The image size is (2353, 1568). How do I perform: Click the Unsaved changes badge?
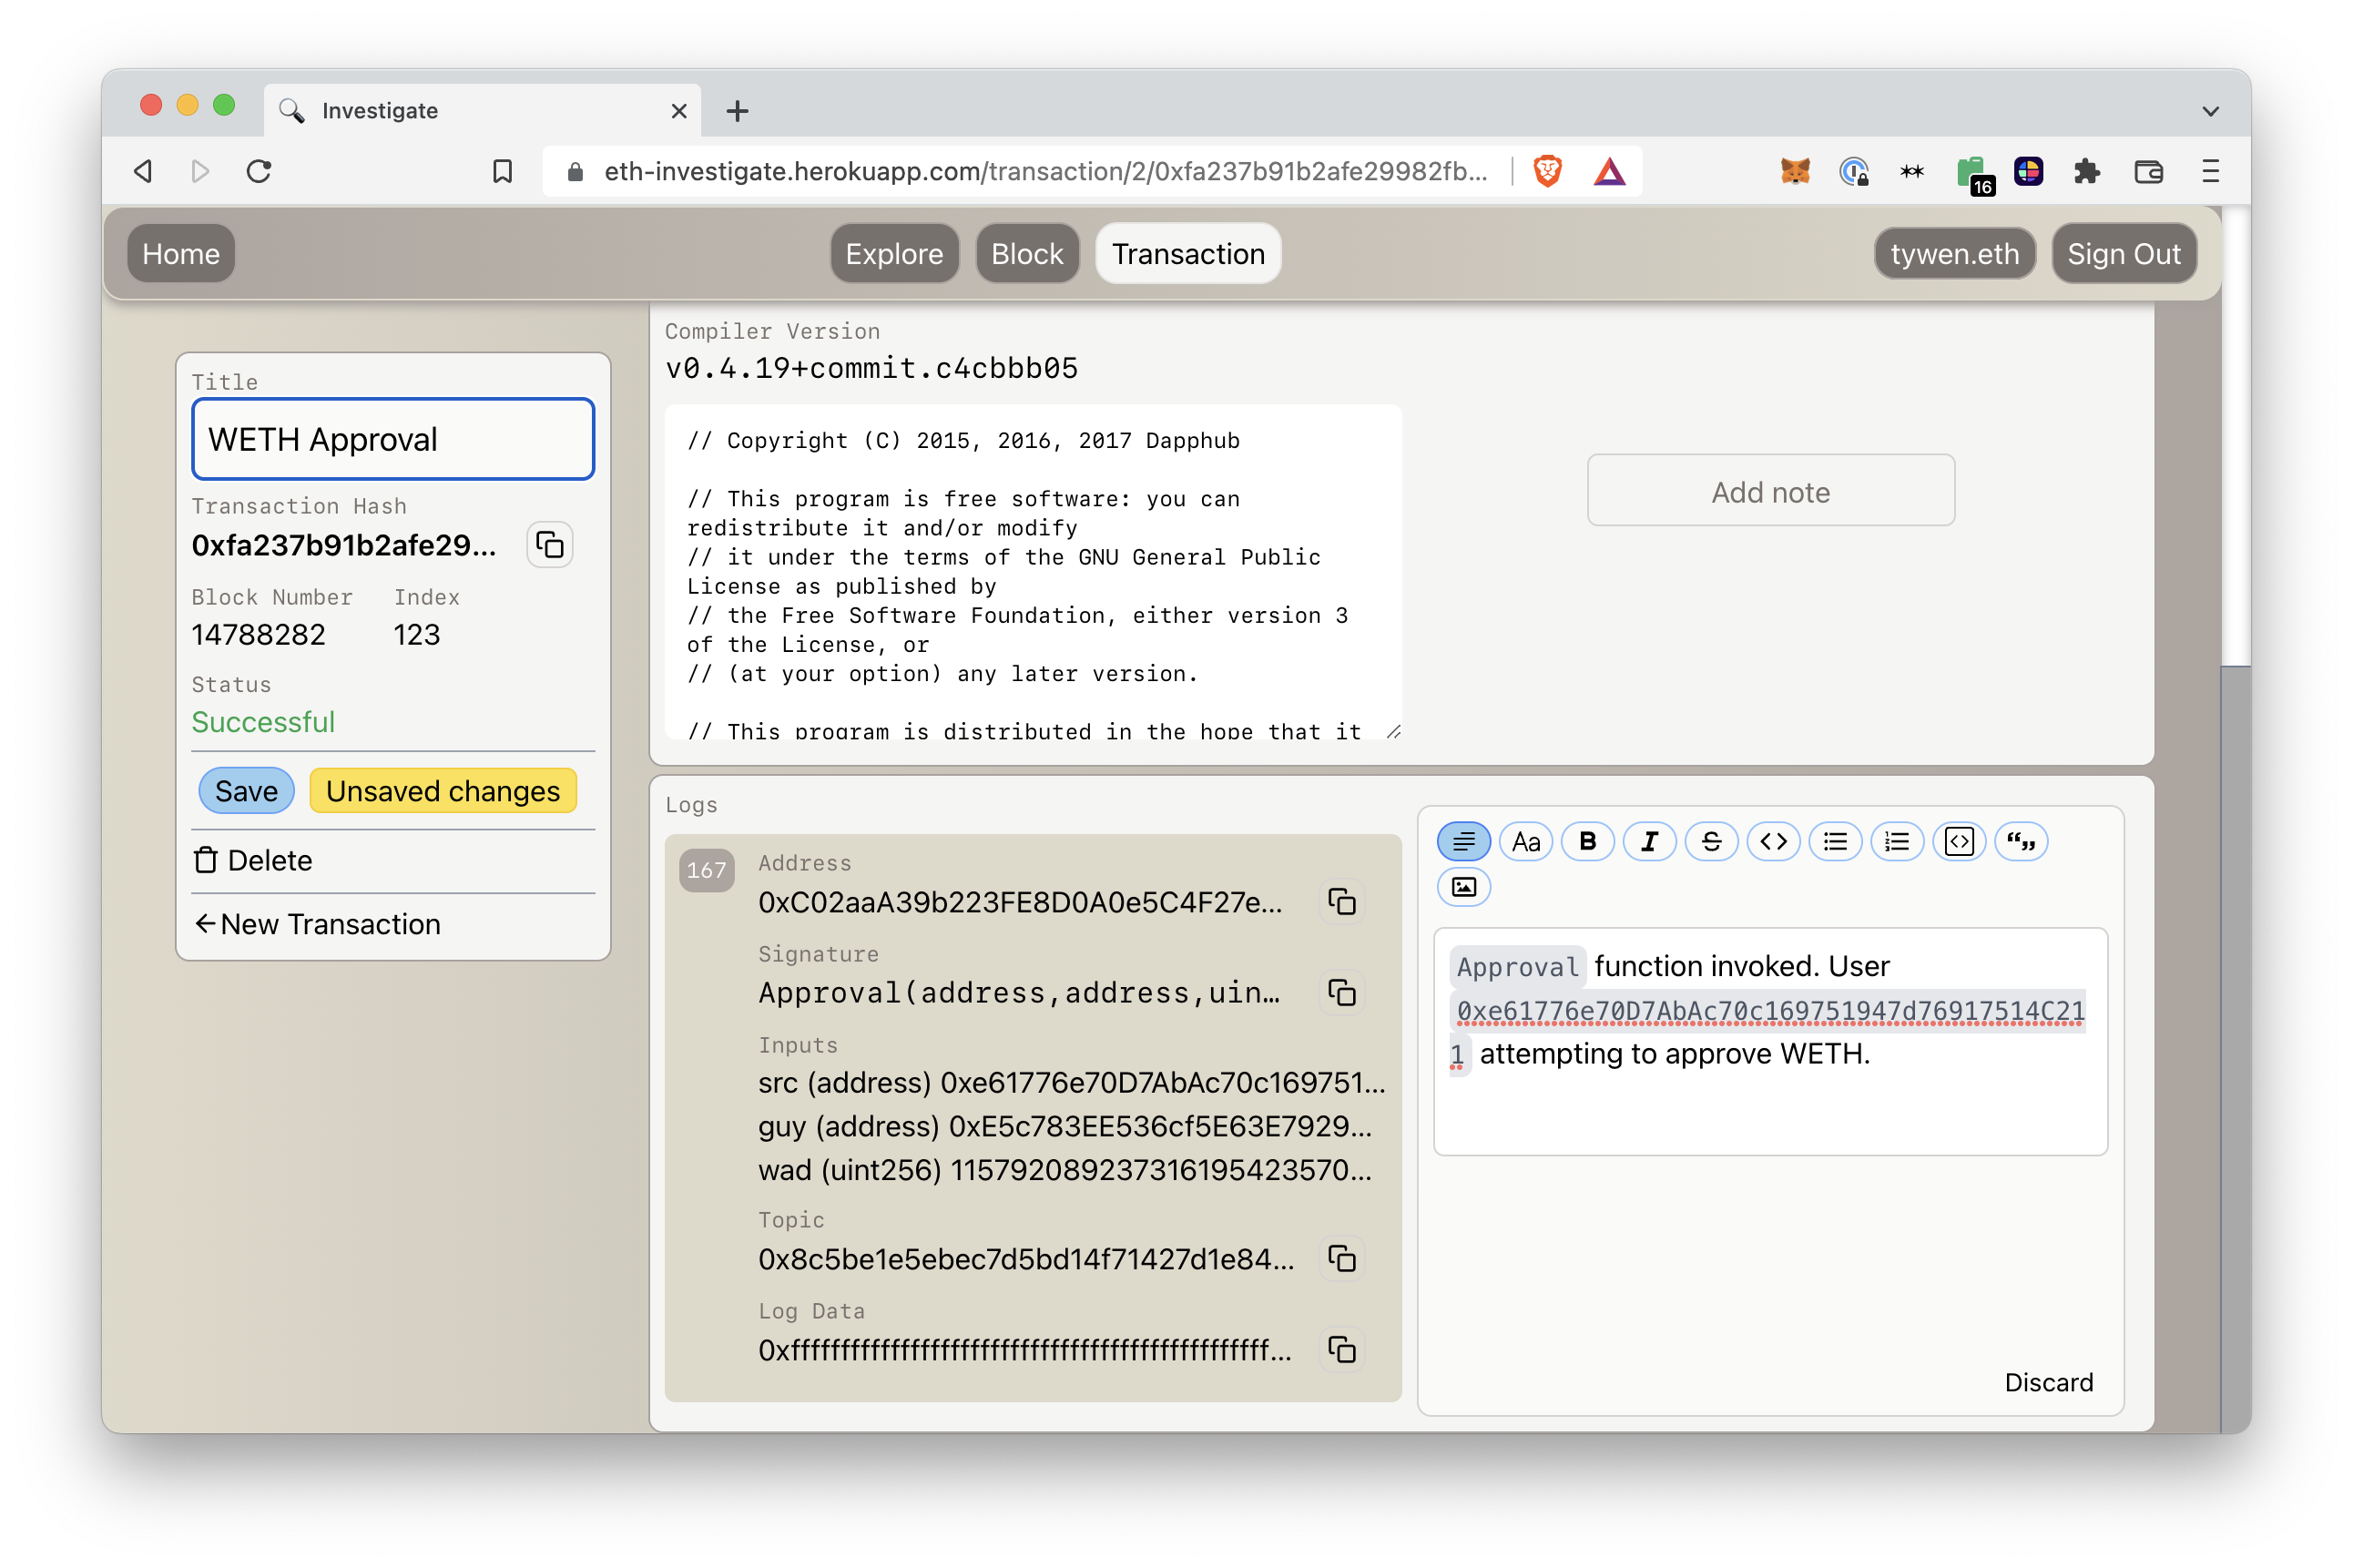[443, 791]
